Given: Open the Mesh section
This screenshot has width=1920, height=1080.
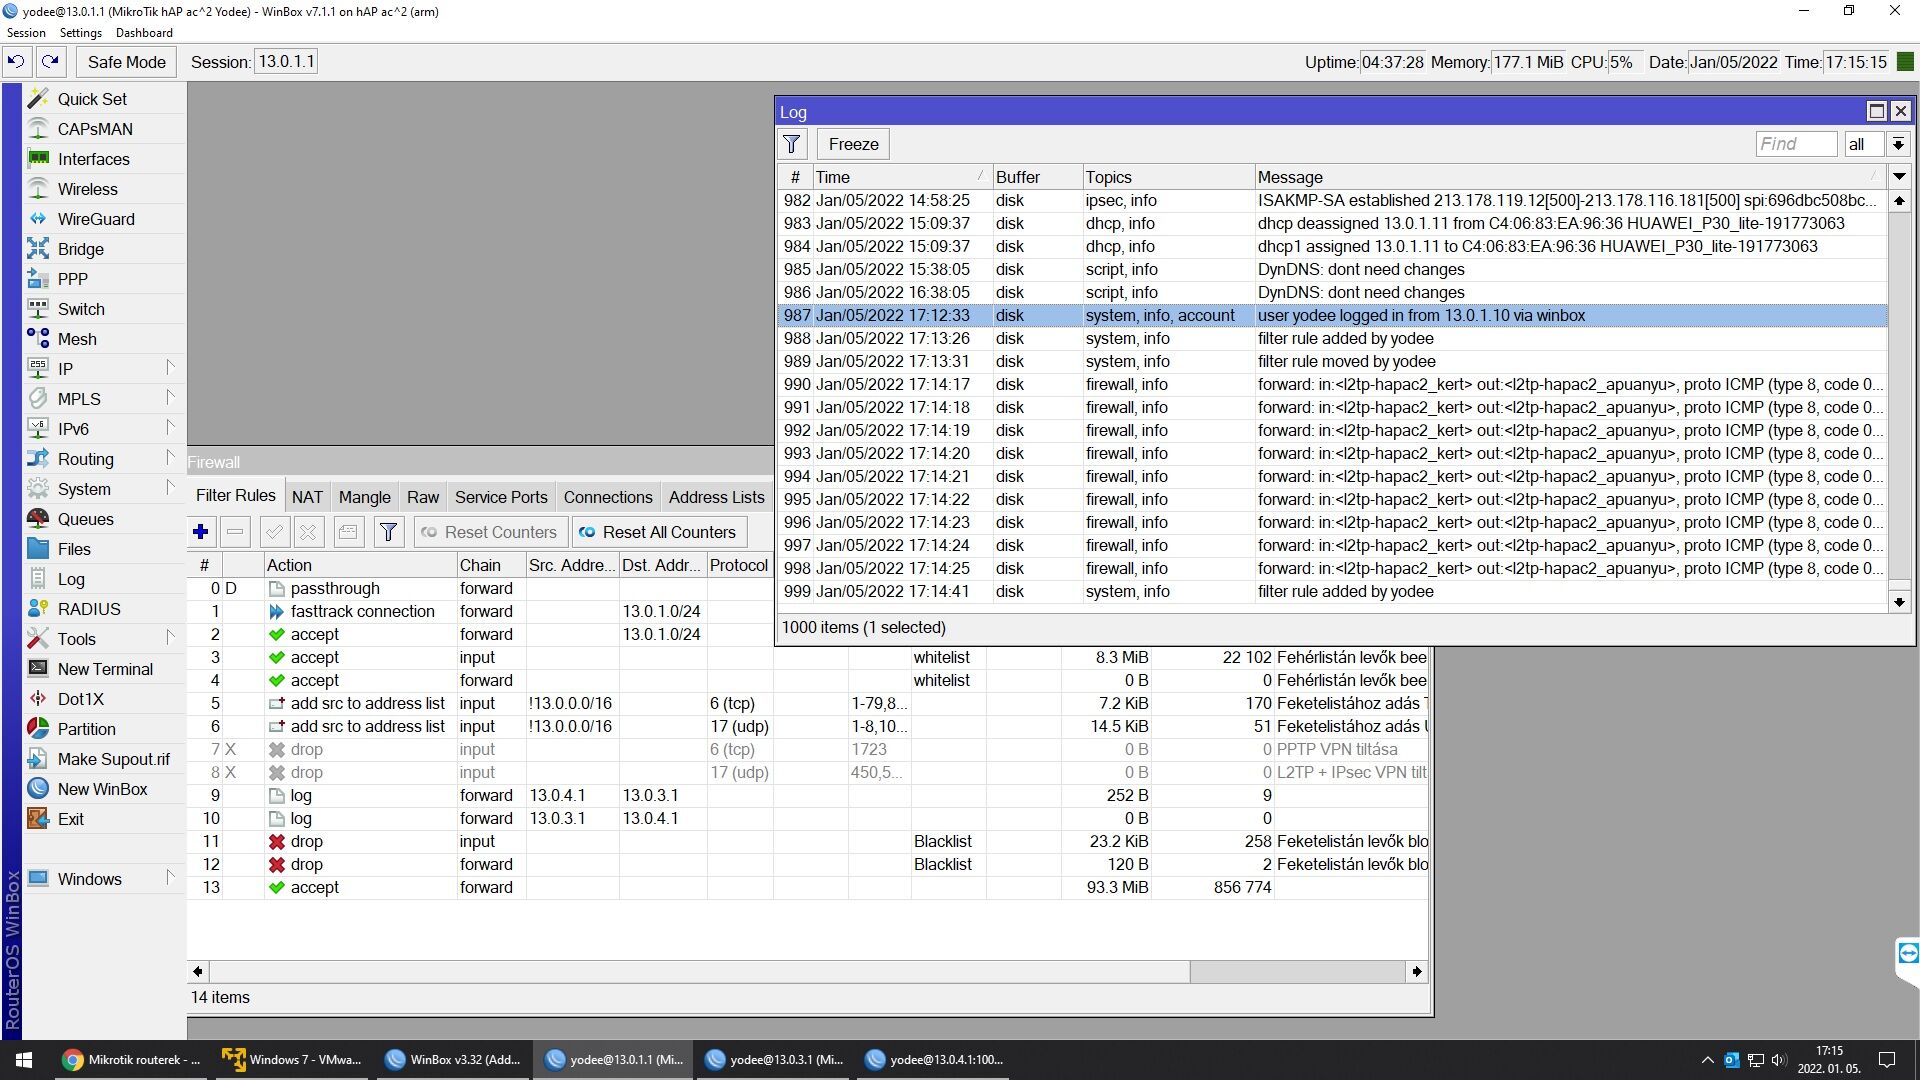Looking at the screenshot, I should point(76,339).
